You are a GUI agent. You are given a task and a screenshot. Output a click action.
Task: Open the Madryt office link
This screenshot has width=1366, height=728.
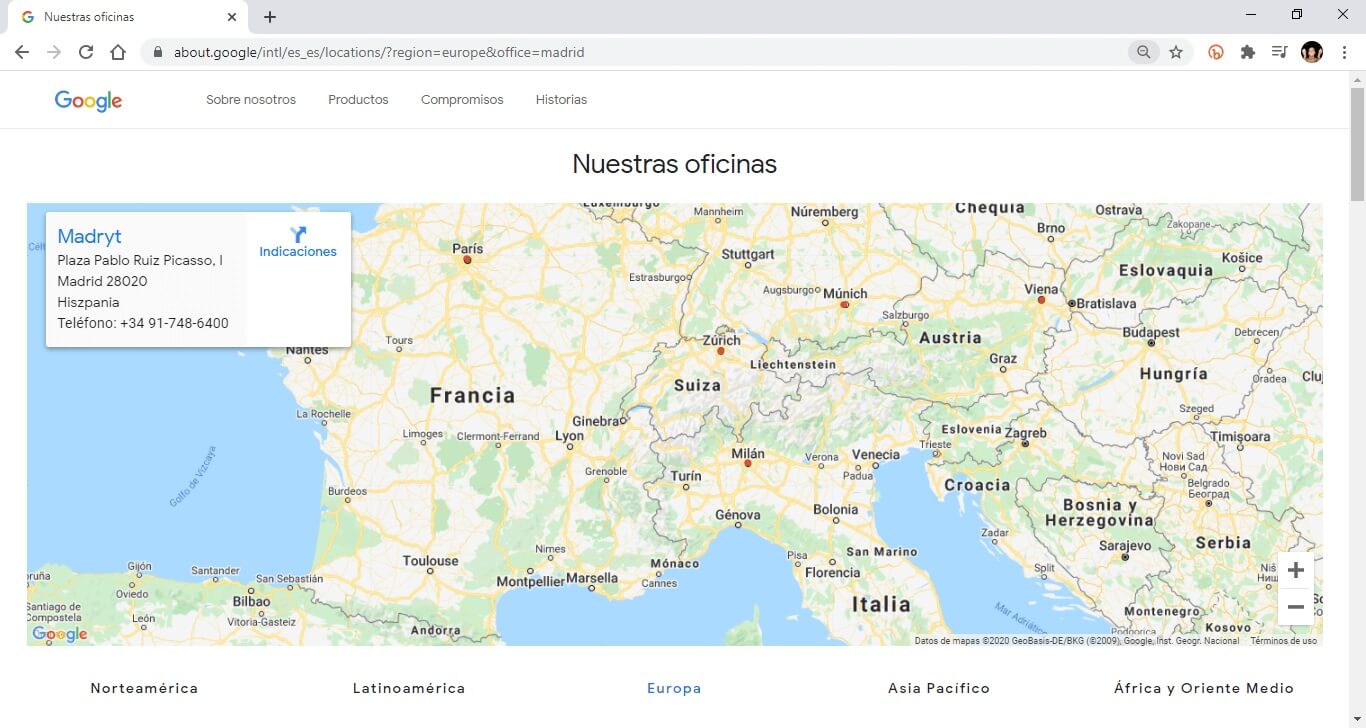(89, 237)
